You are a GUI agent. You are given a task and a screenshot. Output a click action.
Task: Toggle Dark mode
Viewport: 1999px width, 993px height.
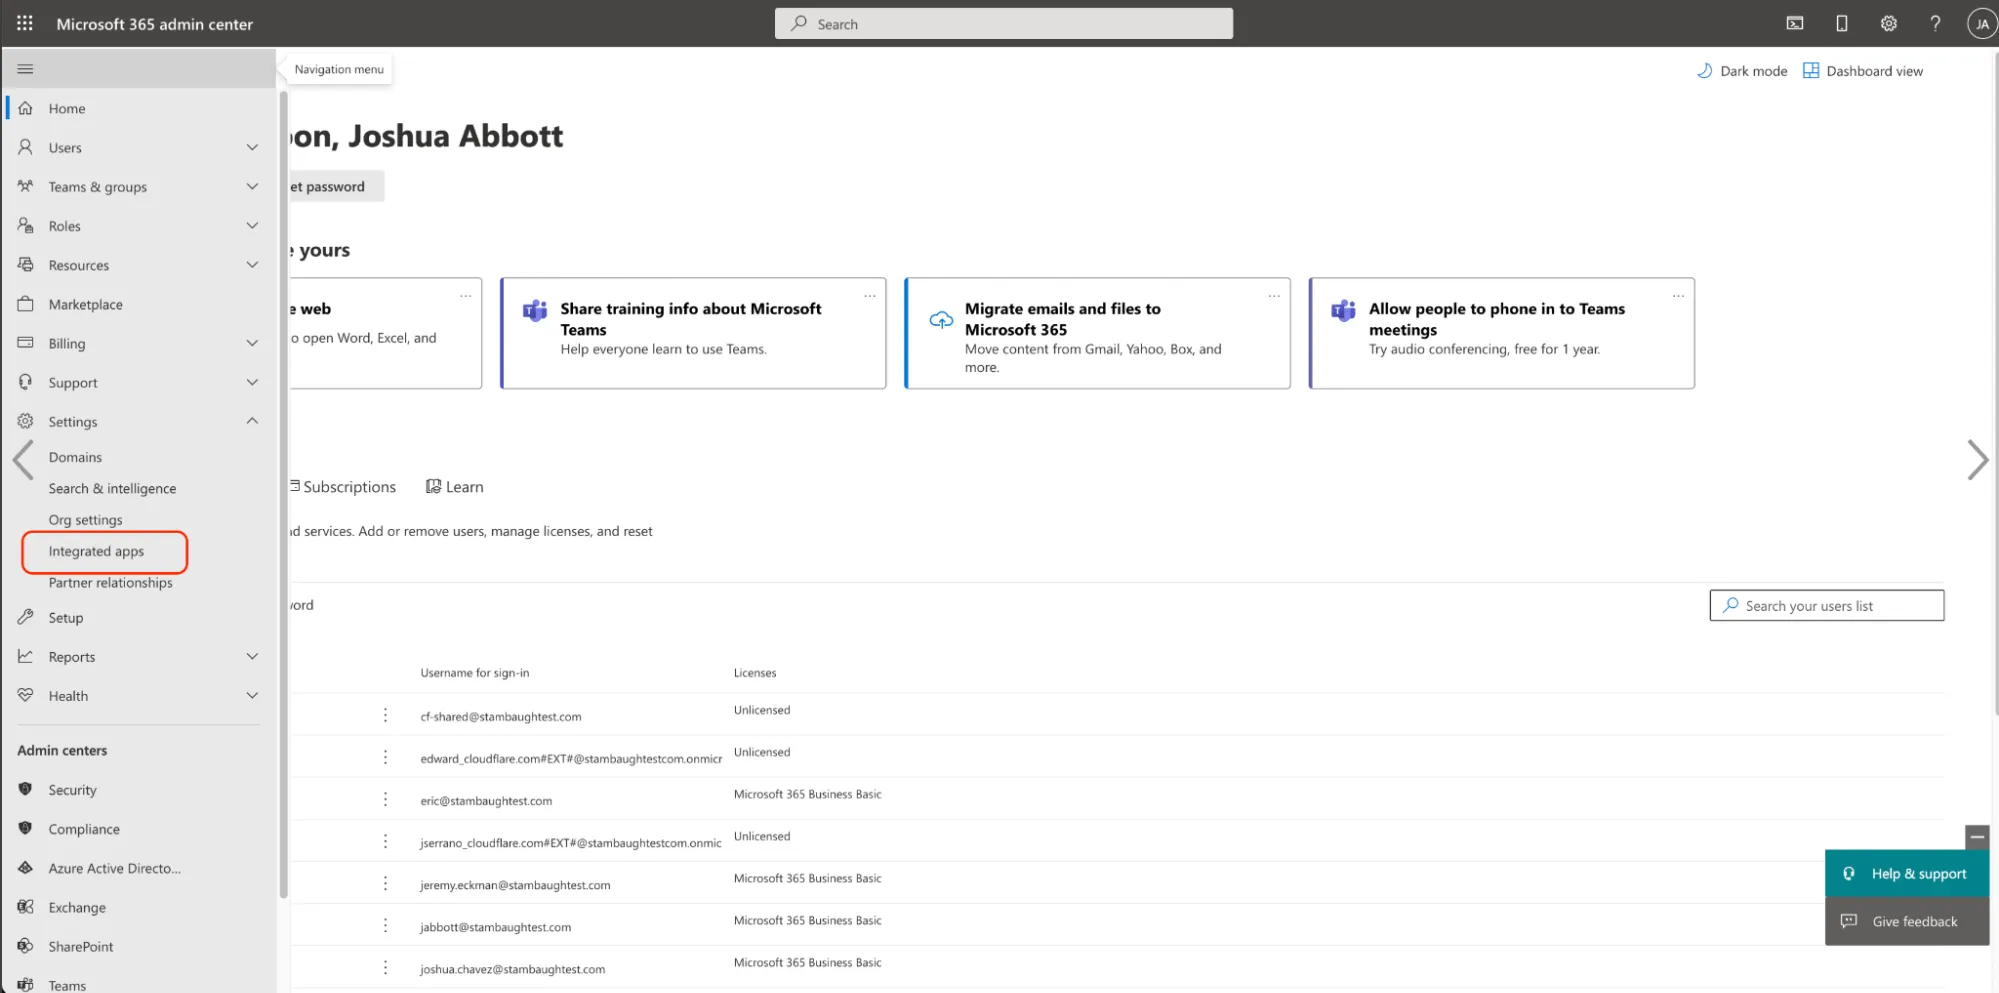tap(1741, 70)
